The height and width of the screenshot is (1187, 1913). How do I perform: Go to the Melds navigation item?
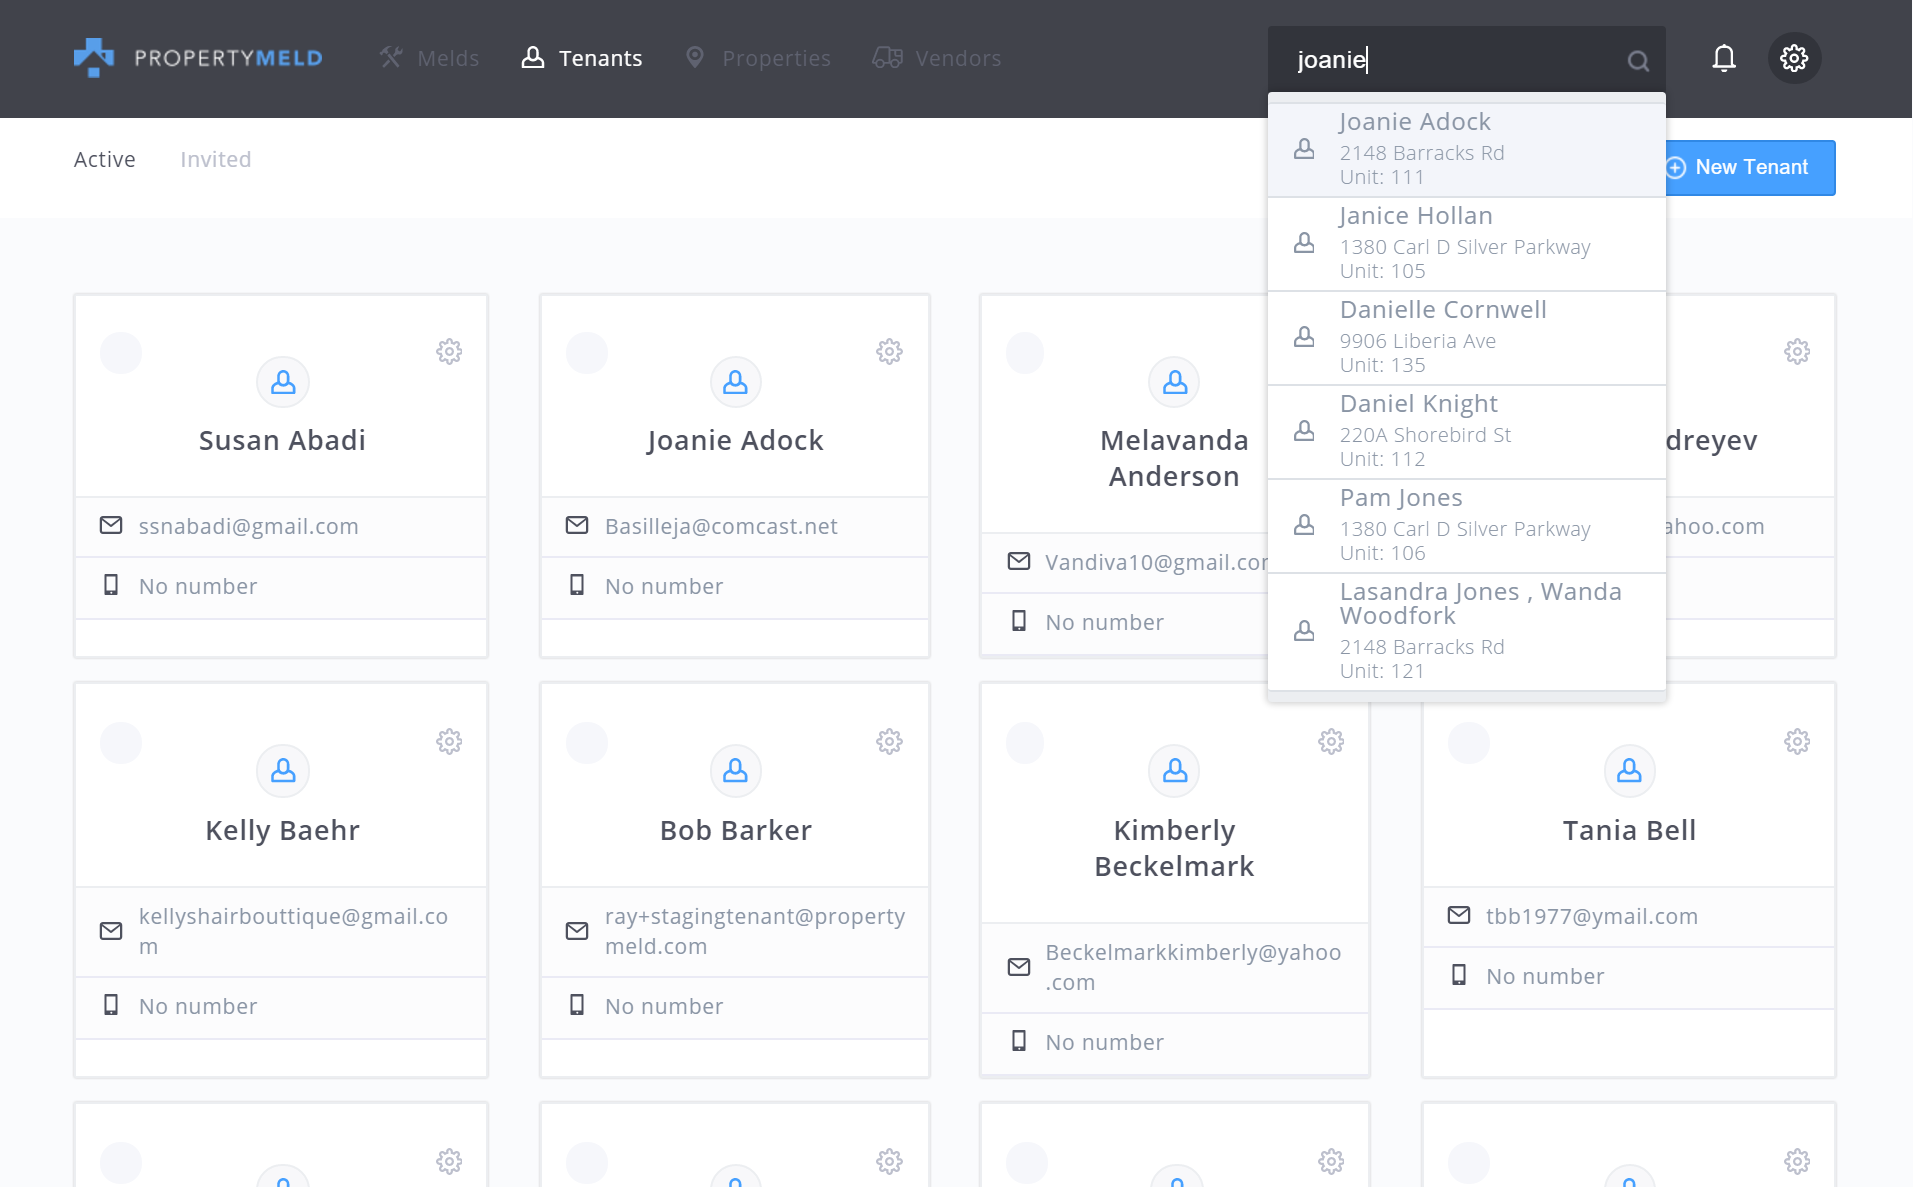[430, 59]
